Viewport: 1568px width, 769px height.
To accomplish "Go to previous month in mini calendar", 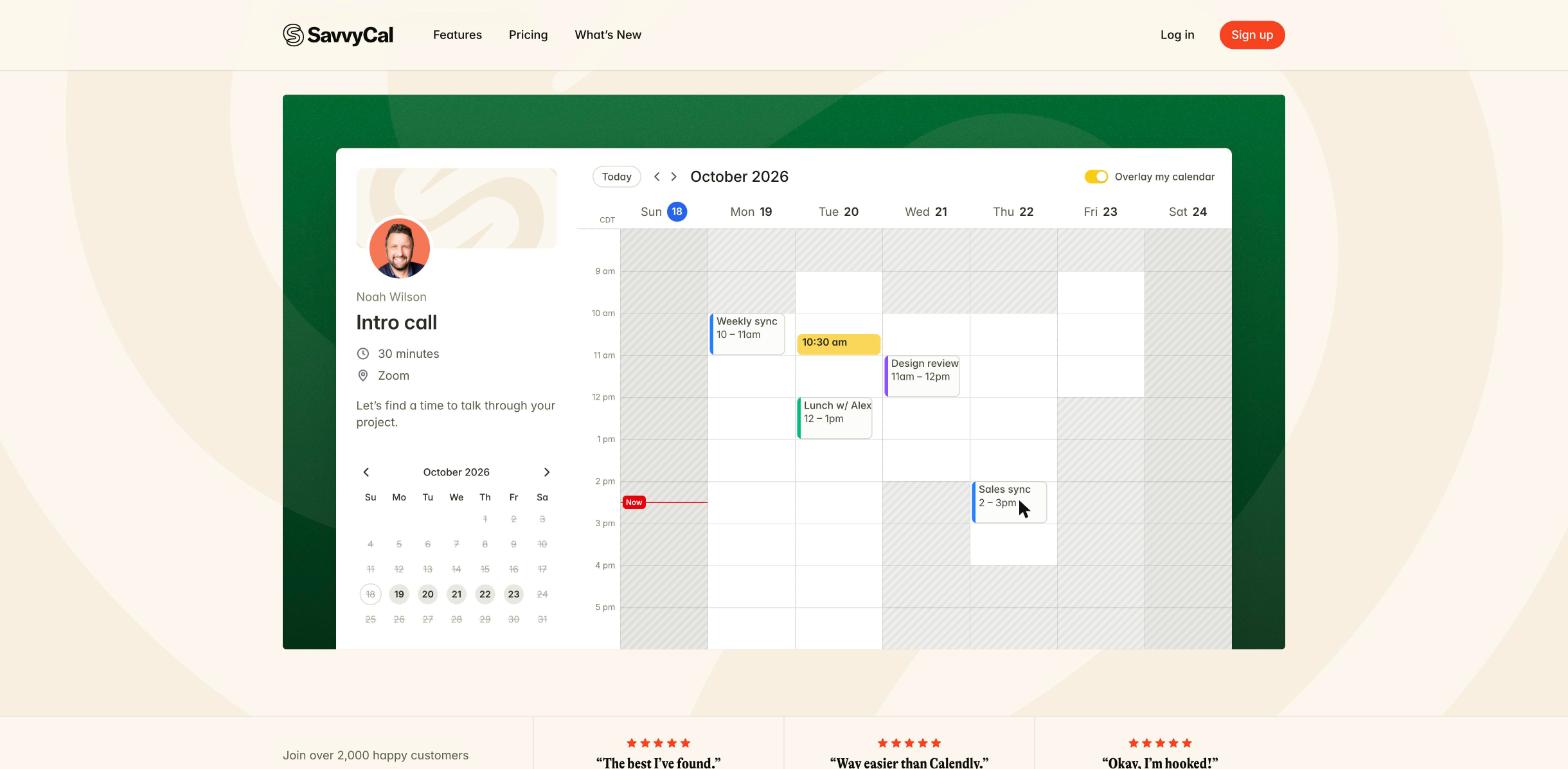I will pos(366,472).
